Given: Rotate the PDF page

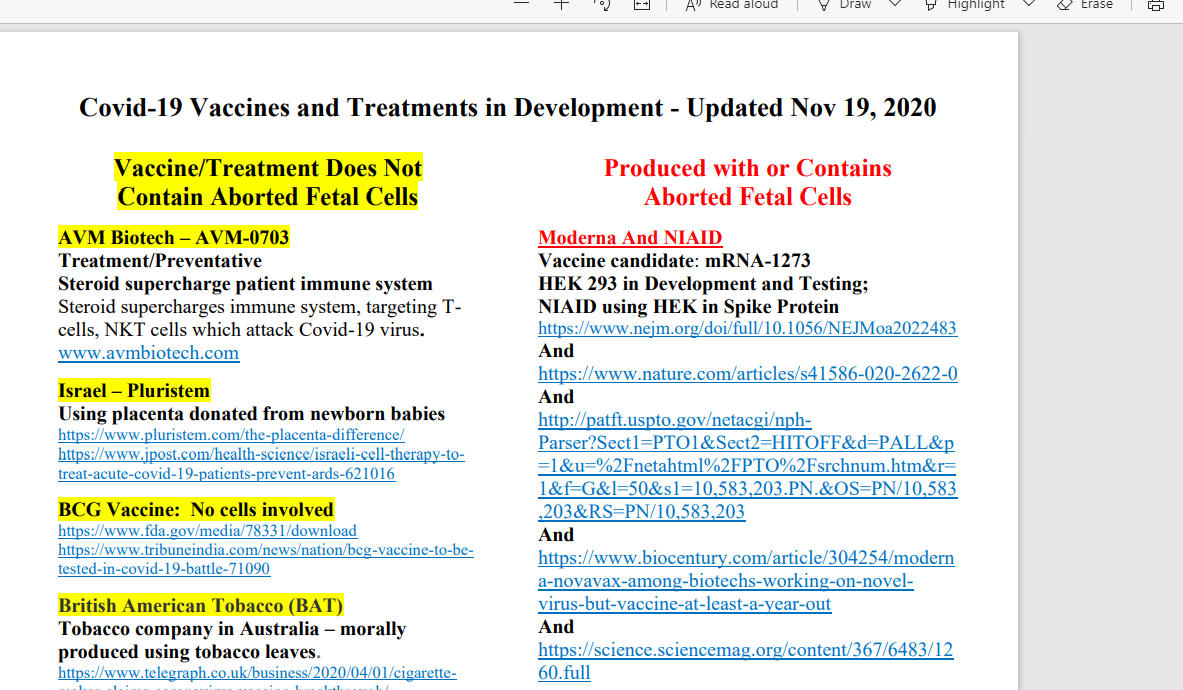Looking at the screenshot, I should point(602,5).
